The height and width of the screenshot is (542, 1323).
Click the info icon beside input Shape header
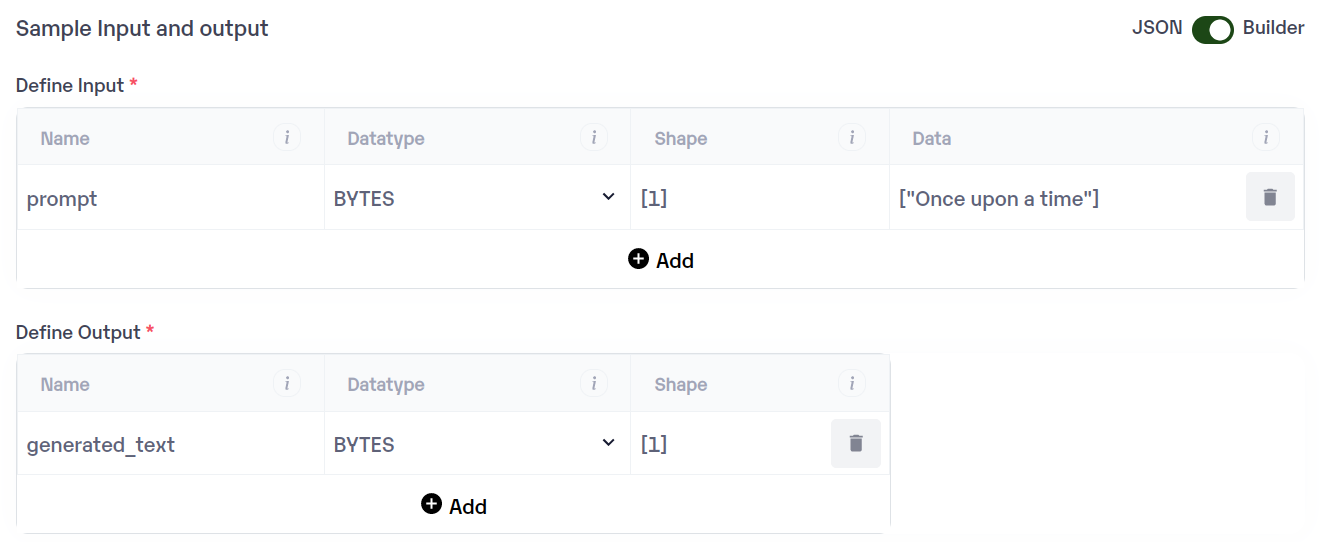[852, 138]
